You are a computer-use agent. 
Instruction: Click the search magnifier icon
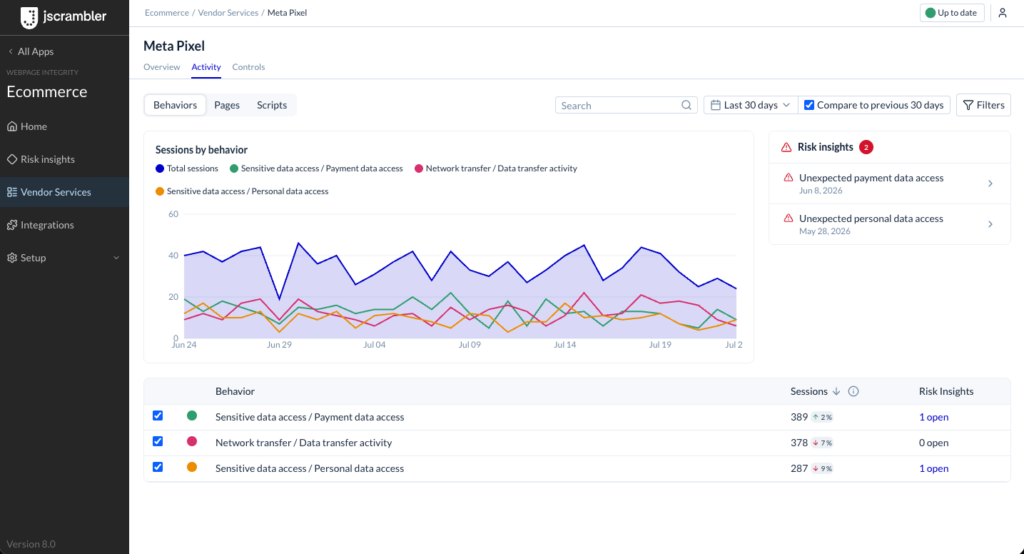pyautogui.click(x=686, y=105)
